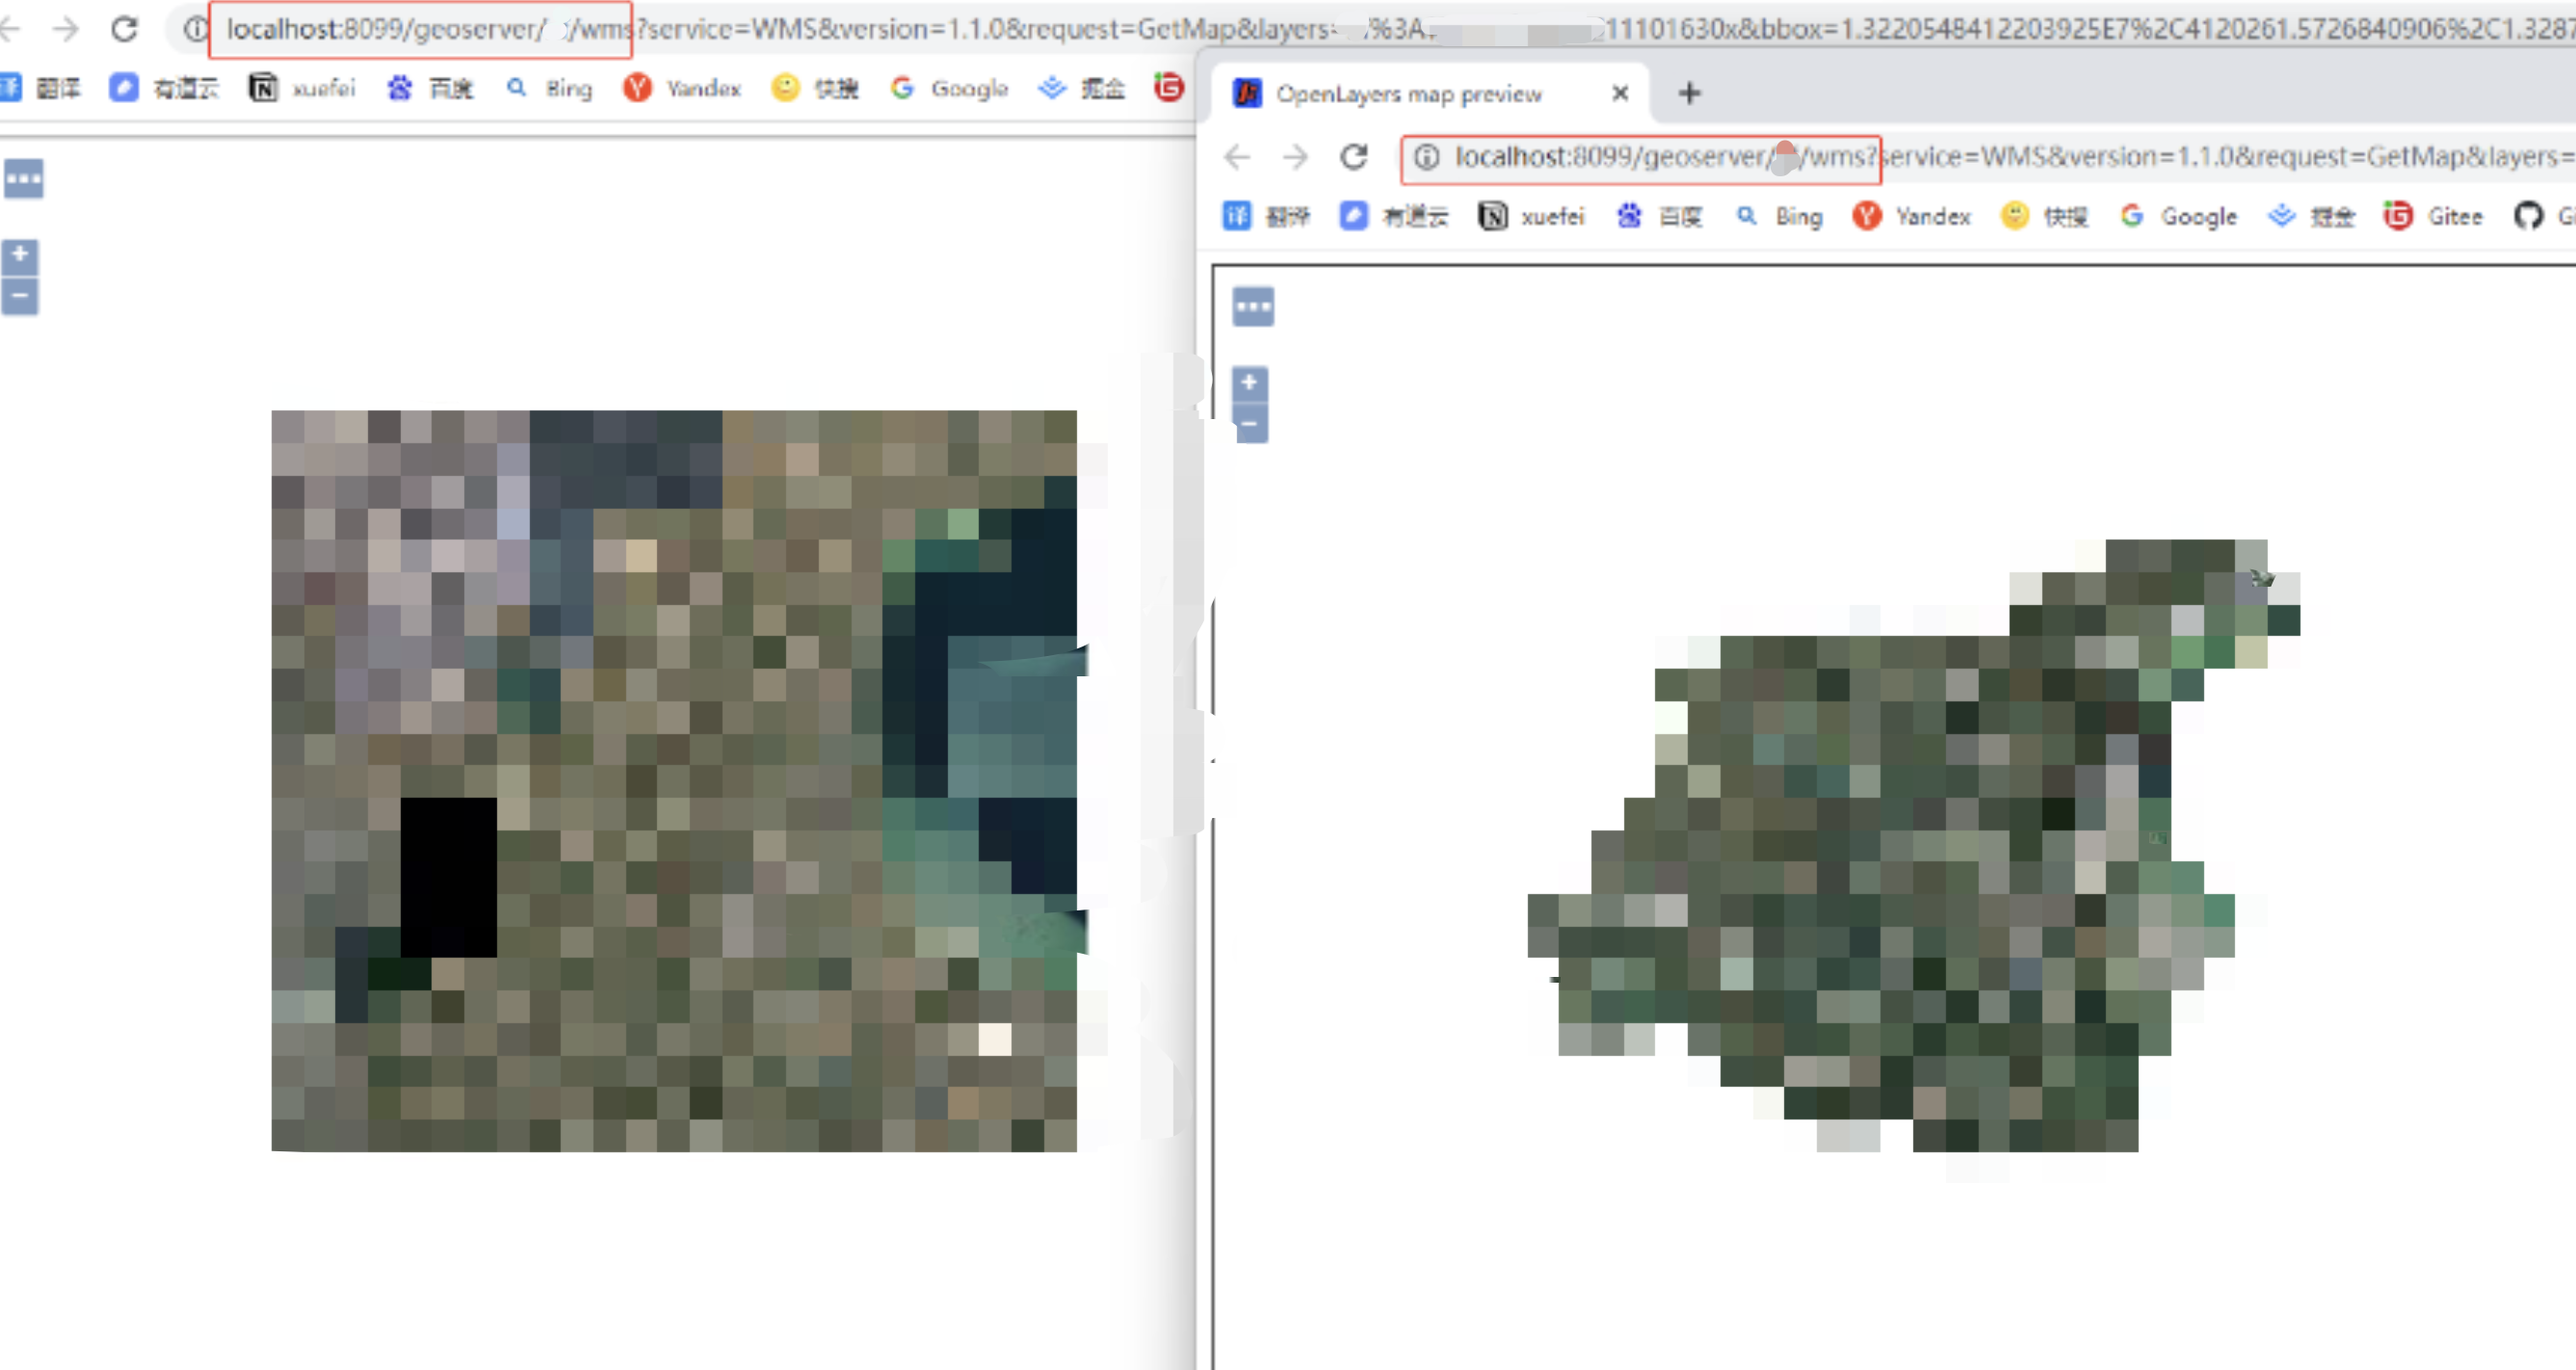
Task: Open the Yandex bookmark in the left window
Action: pos(682,88)
